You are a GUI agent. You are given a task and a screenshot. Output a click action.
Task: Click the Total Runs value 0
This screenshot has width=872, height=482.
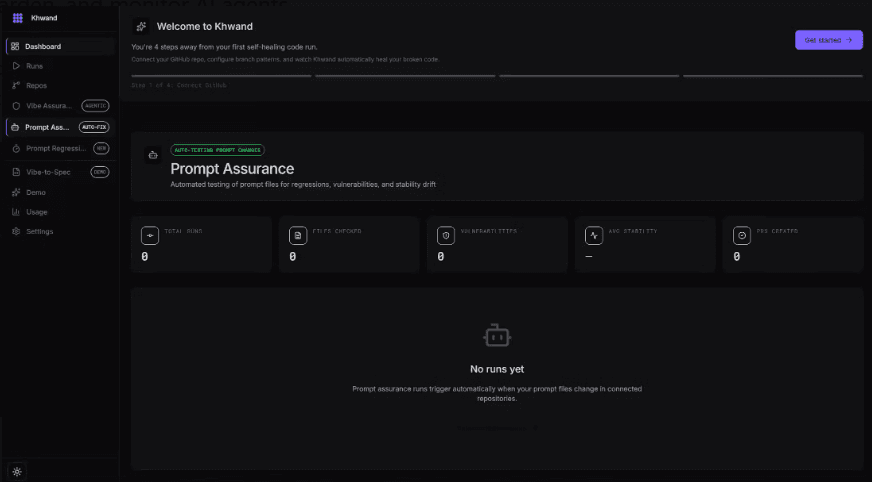[x=145, y=257]
